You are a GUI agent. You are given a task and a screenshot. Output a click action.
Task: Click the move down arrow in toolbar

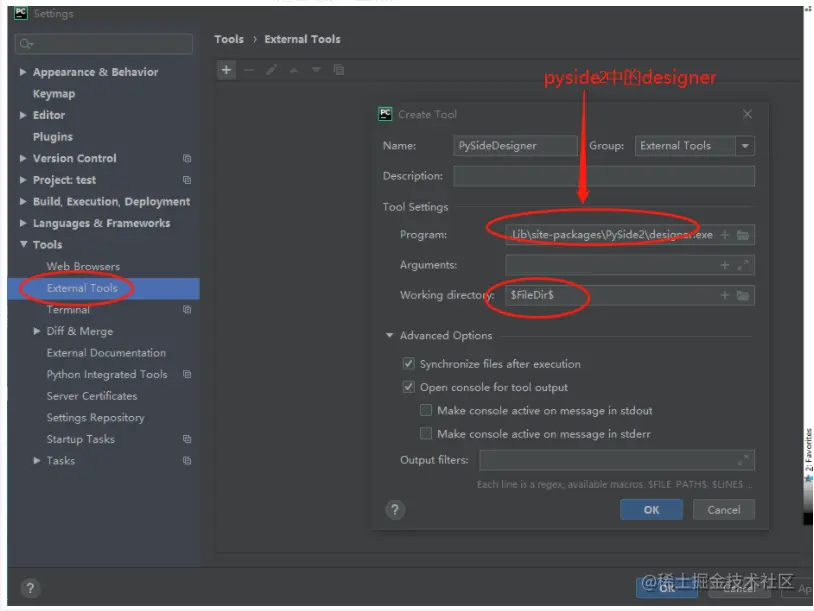coord(316,70)
